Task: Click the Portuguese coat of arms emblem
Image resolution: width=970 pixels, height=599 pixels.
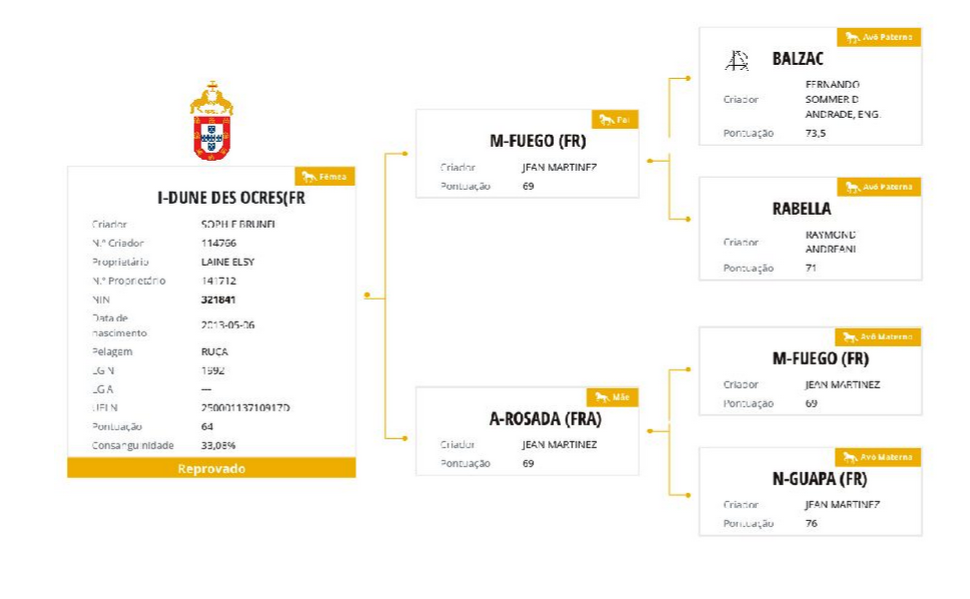Action: (x=212, y=121)
